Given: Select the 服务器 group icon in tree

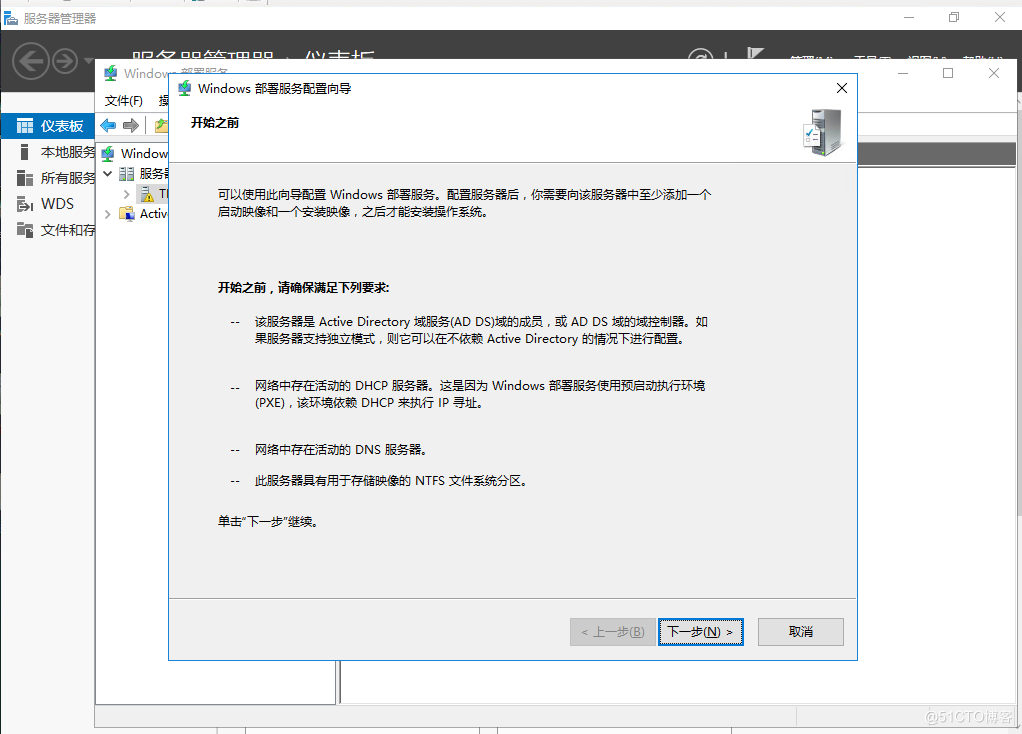Looking at the screenshot, I should [127, 173].
